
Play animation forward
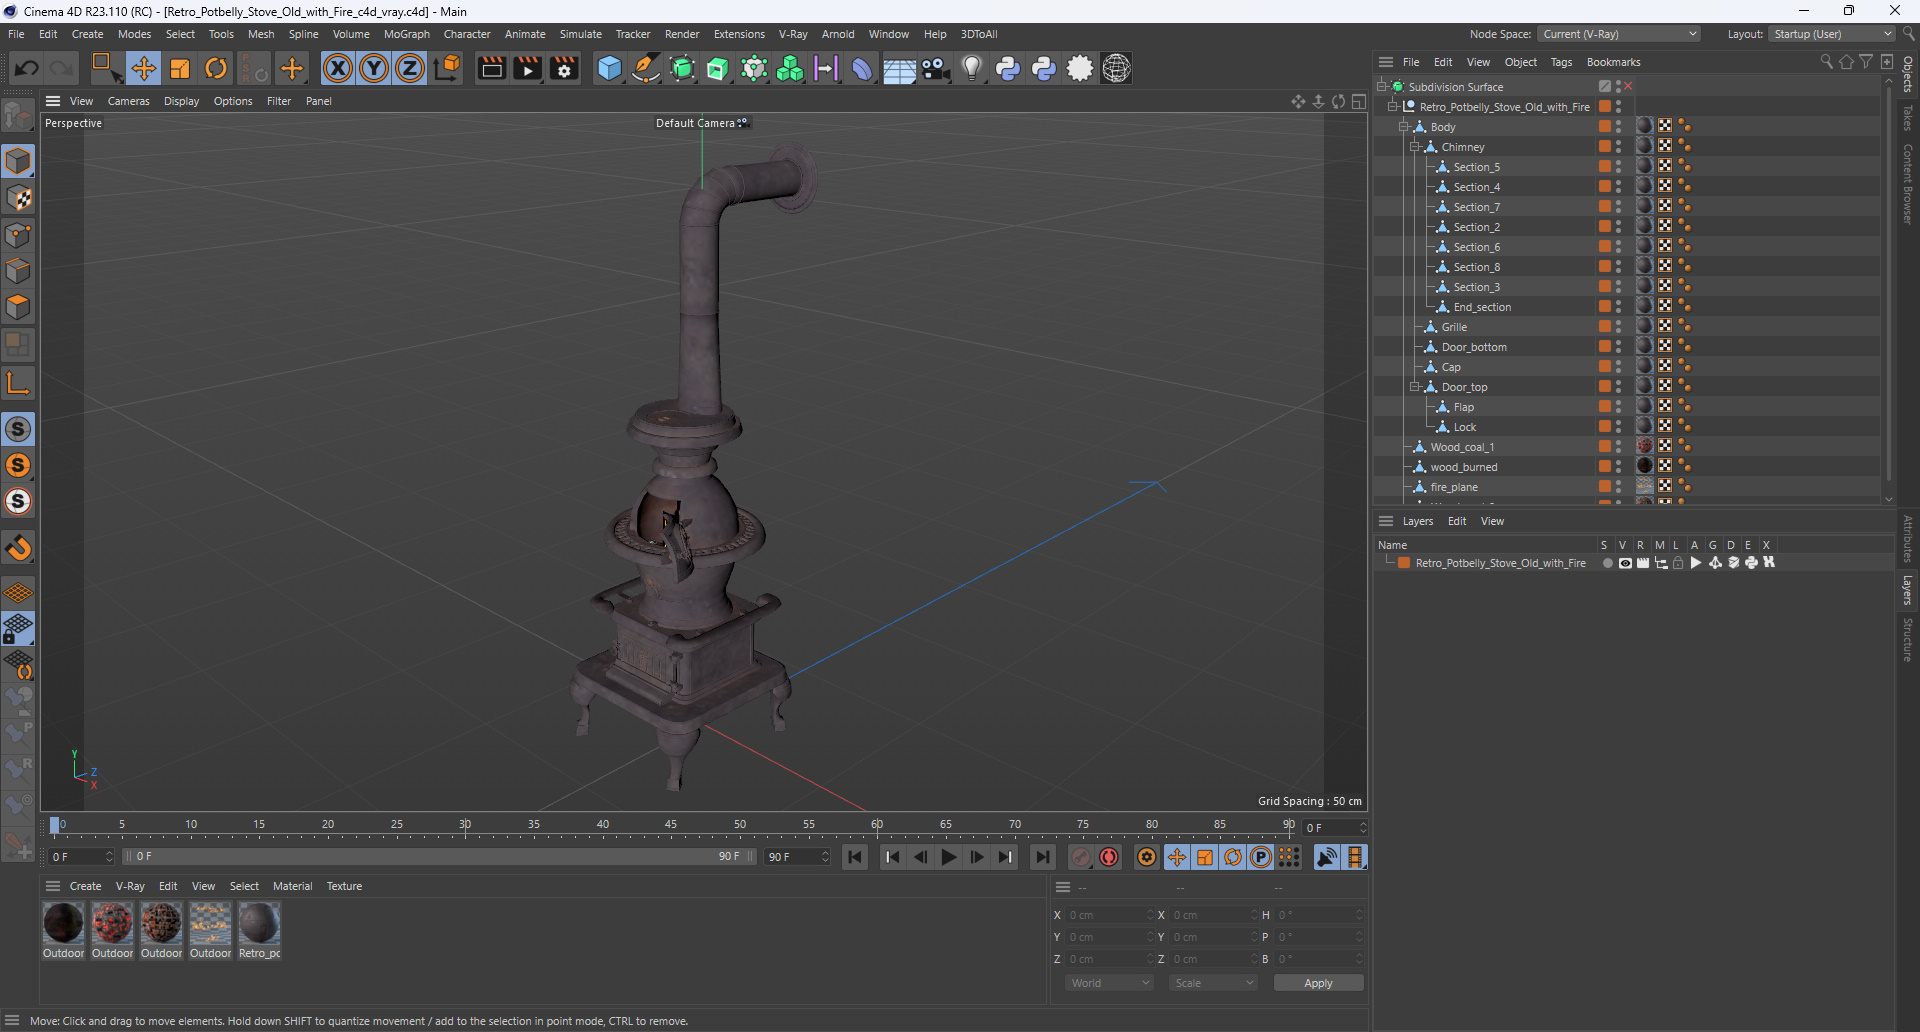[948, 857]
